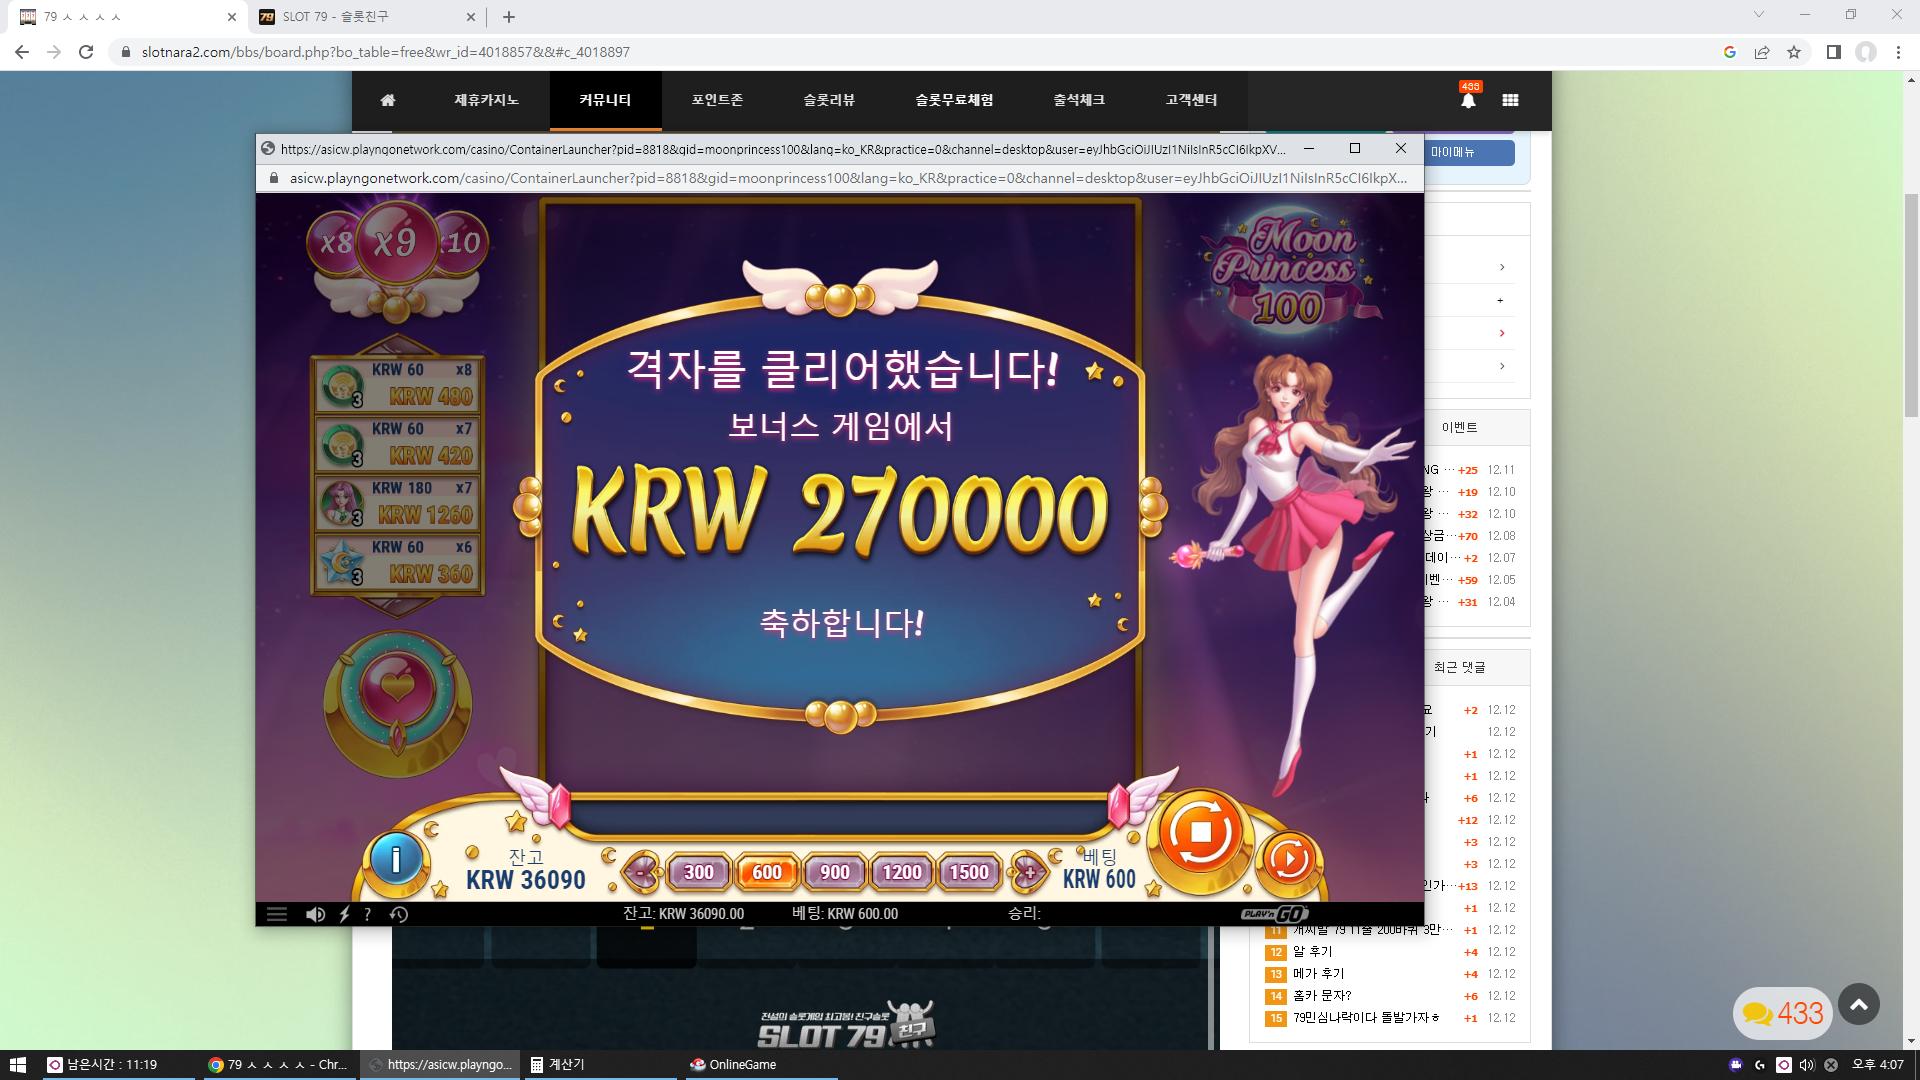Image resolution: width=1920 pixels, height=1080 pixels.
Task: Open the 출석체크 menu
Action: pyautogui.click(x=1079, y=100)
